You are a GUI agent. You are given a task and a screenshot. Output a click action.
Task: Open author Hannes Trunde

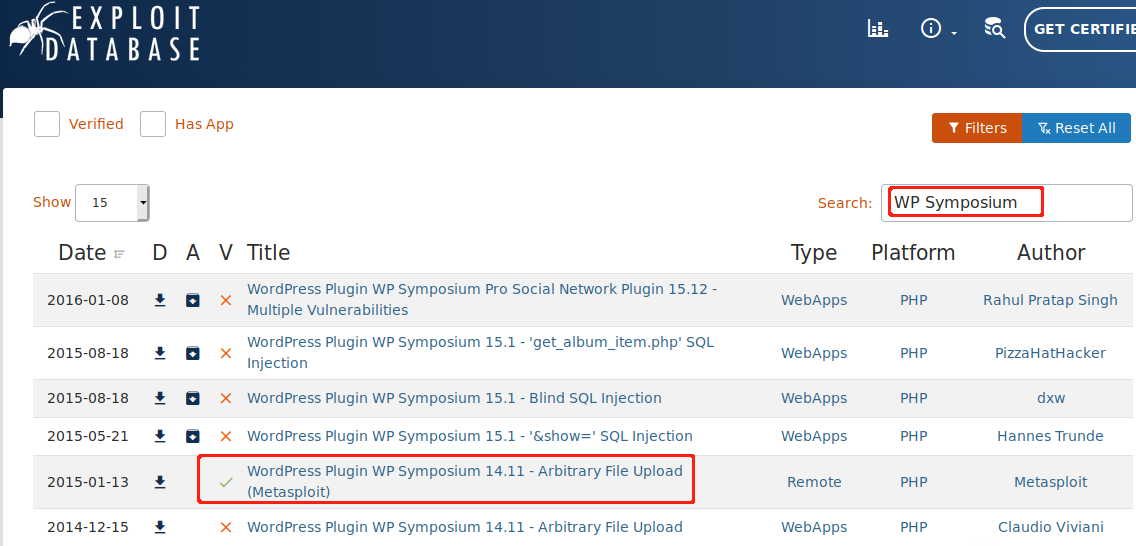(x=1050, y=436)
